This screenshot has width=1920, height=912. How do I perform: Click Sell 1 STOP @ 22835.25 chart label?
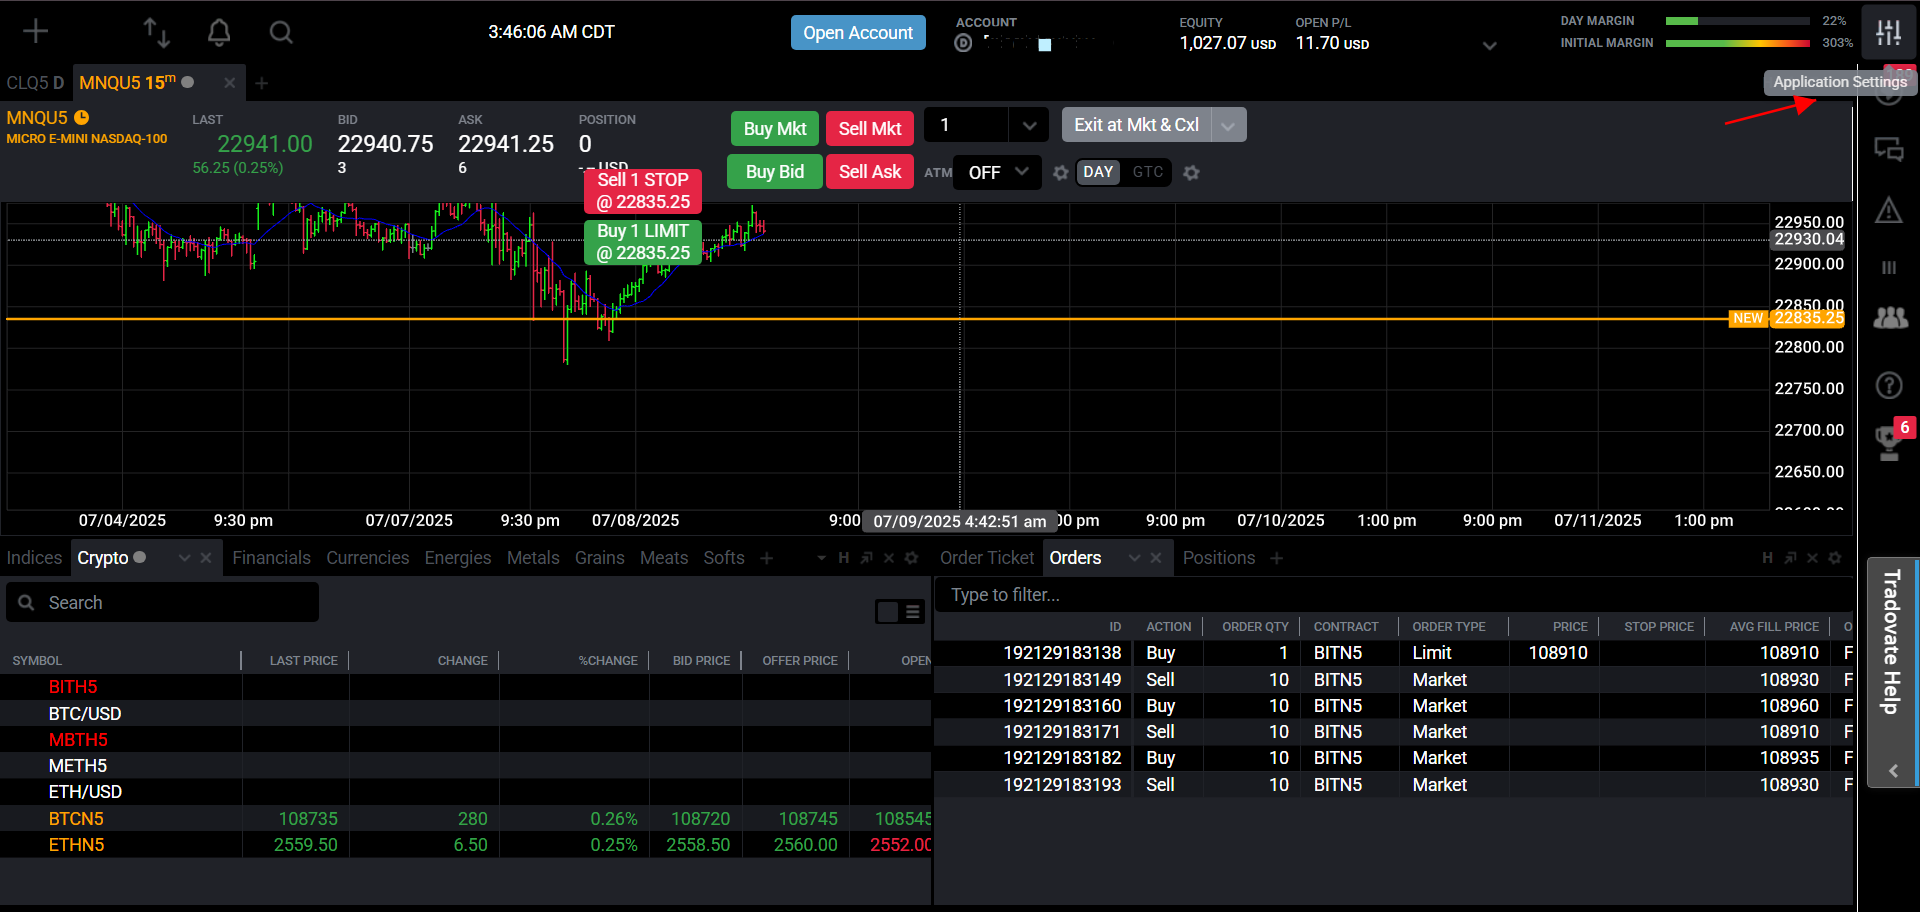point(643,191)
